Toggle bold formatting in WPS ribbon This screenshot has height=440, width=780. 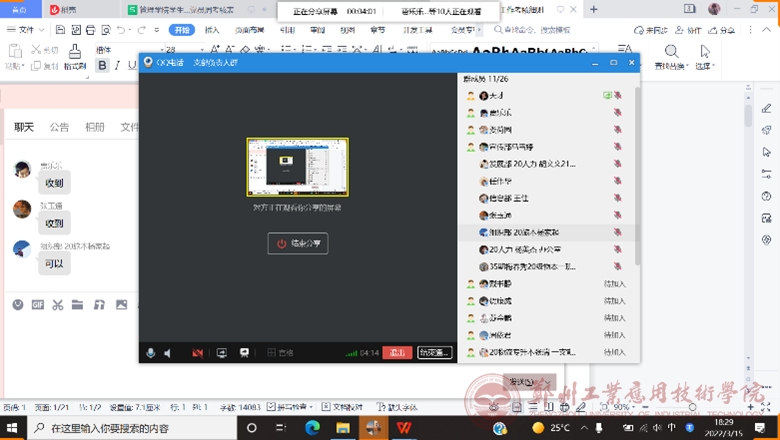click(102, 66)
